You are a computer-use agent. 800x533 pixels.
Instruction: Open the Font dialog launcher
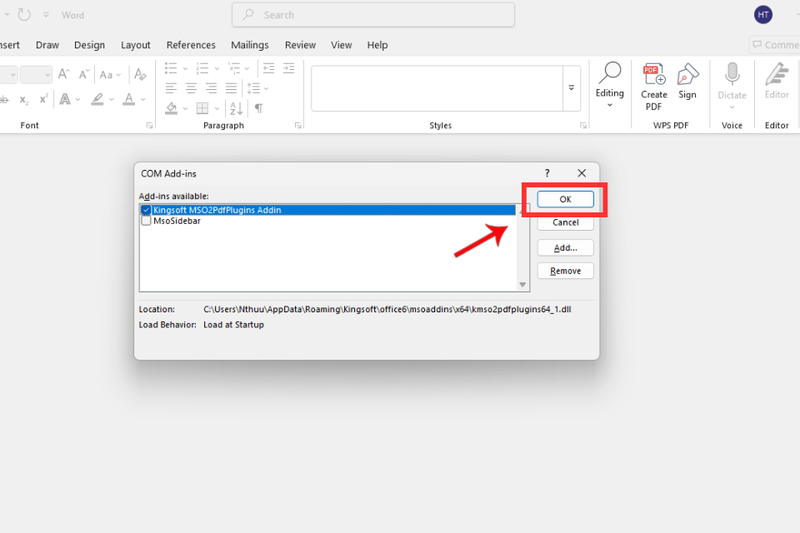pyautogui.click(x=149, y=125)
